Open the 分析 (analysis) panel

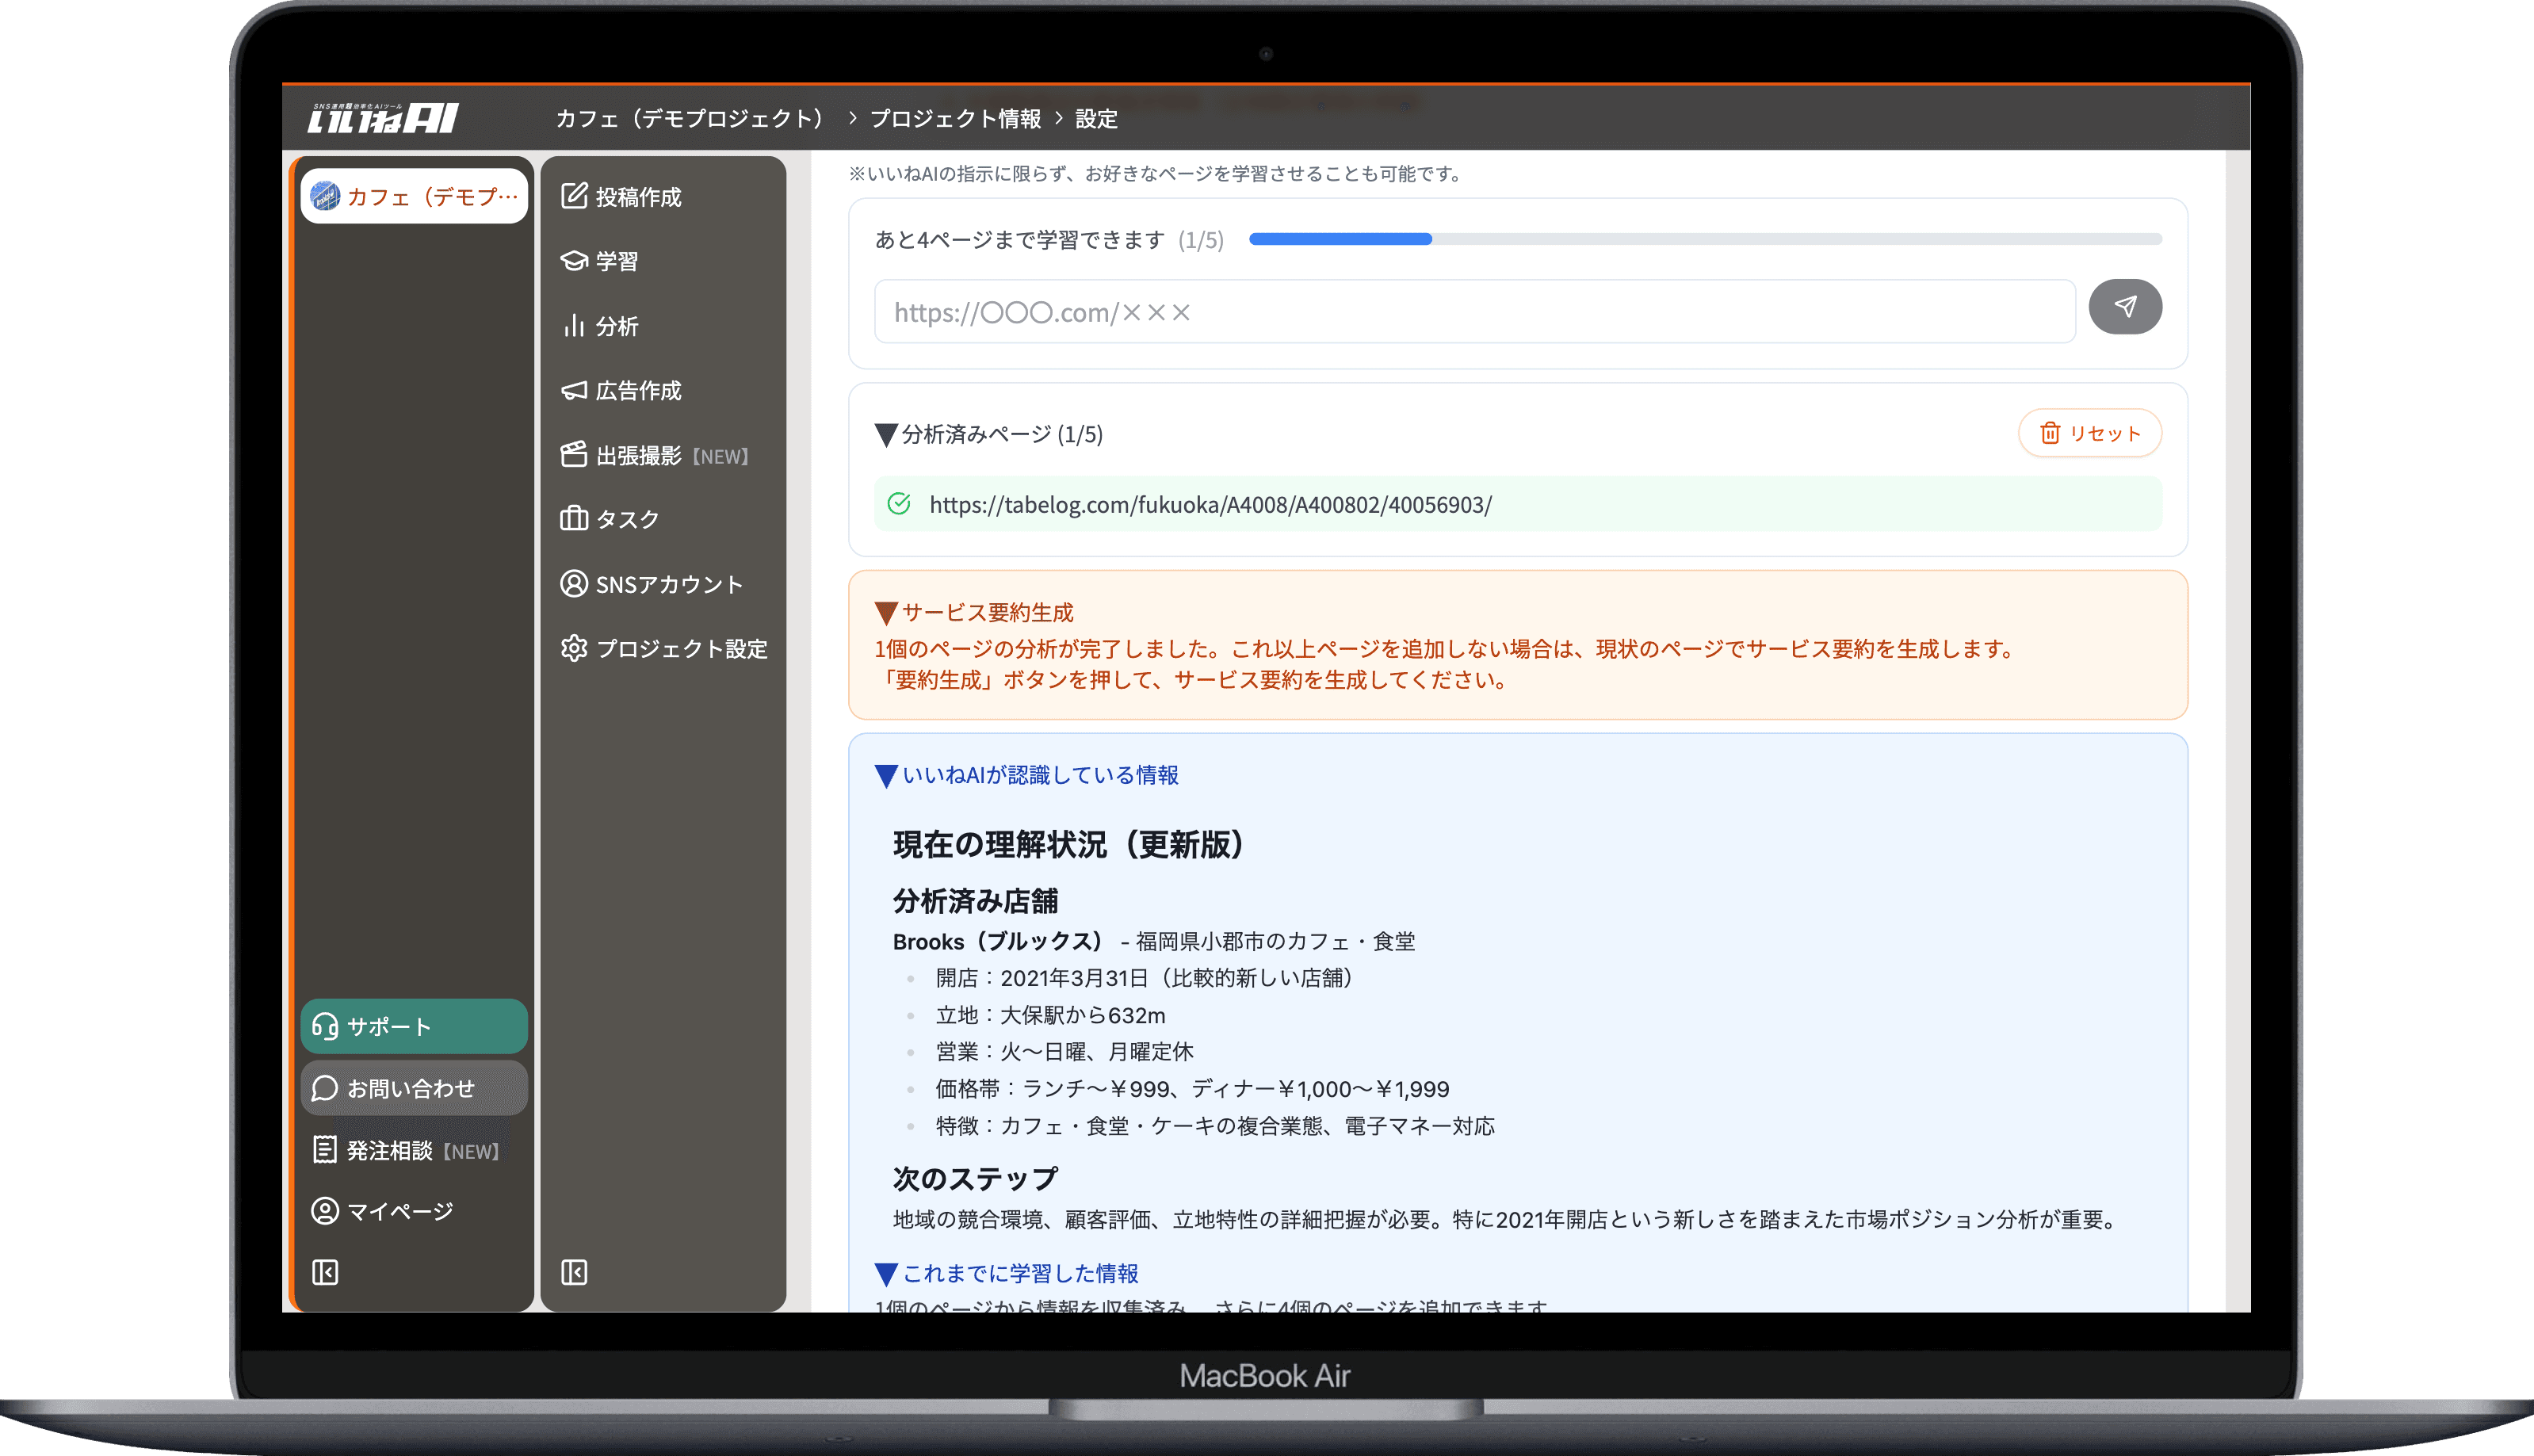click(617, 326)
